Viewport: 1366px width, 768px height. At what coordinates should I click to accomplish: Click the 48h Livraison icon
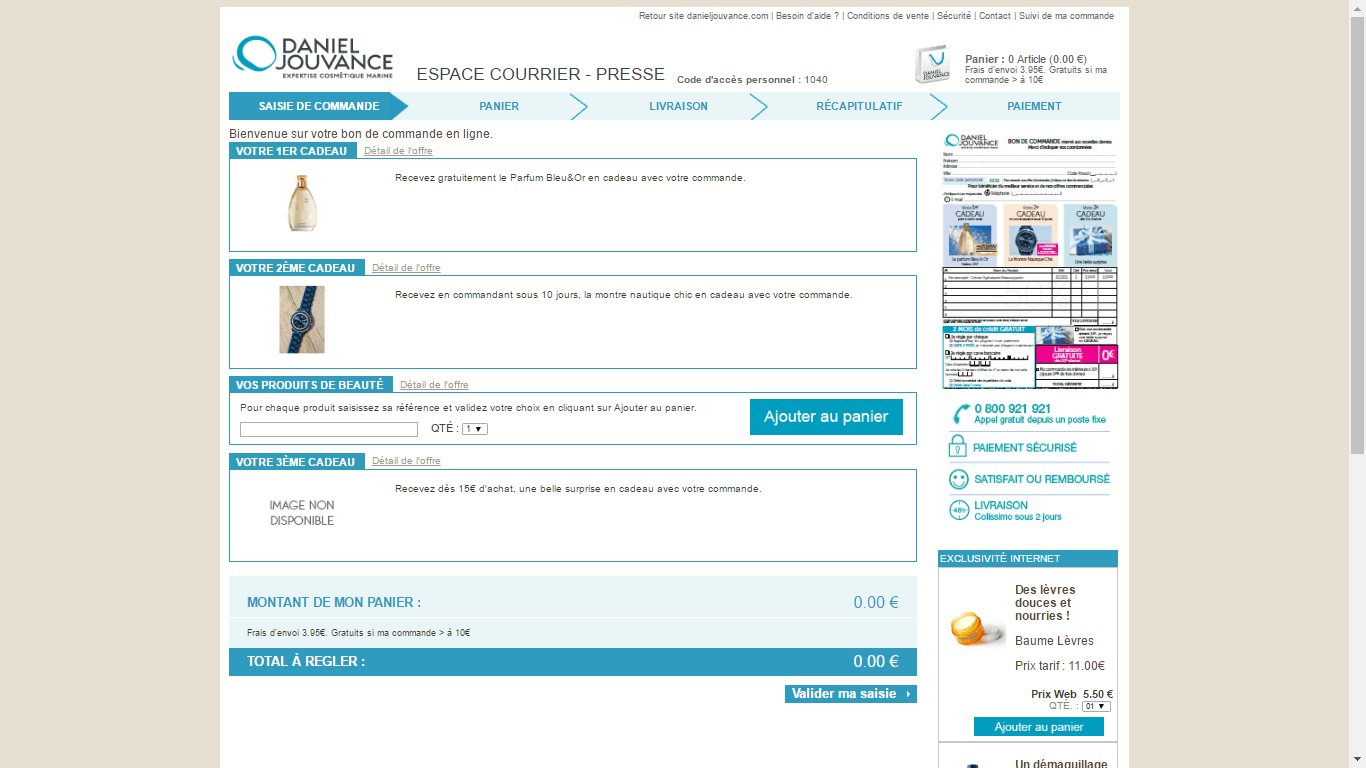coord(958,510)
